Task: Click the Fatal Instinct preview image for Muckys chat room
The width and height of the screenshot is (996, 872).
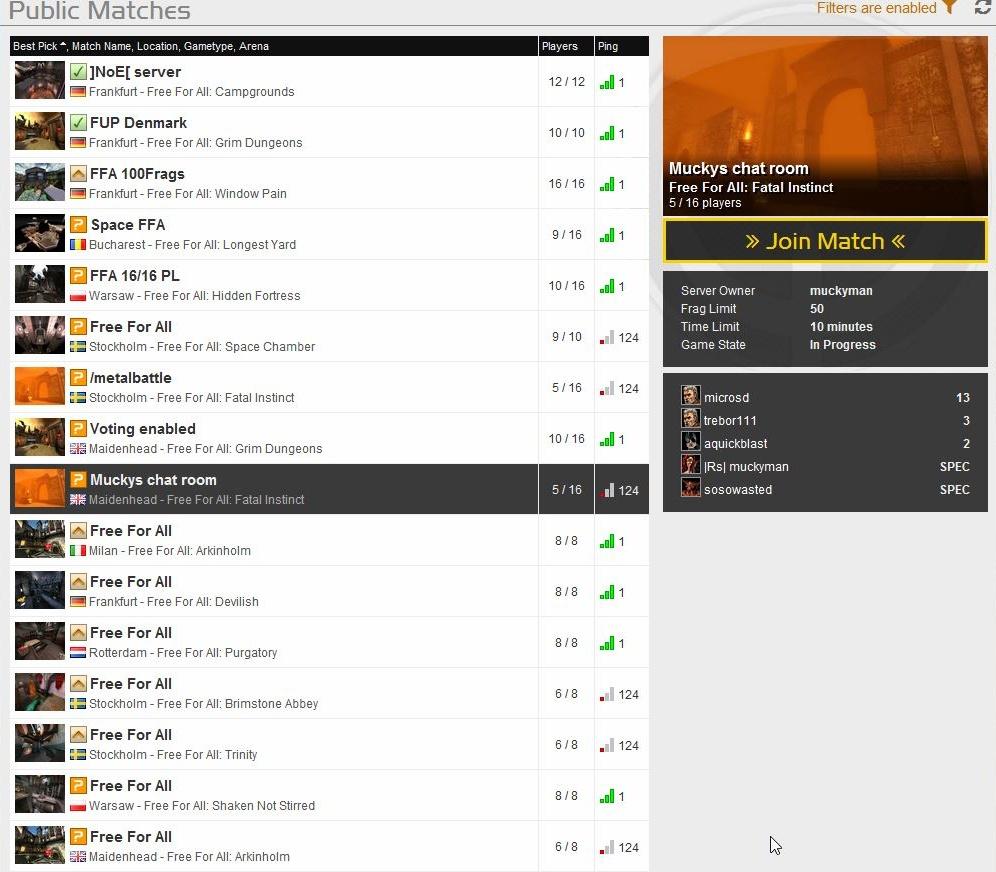Action: [x=825, y=126]
